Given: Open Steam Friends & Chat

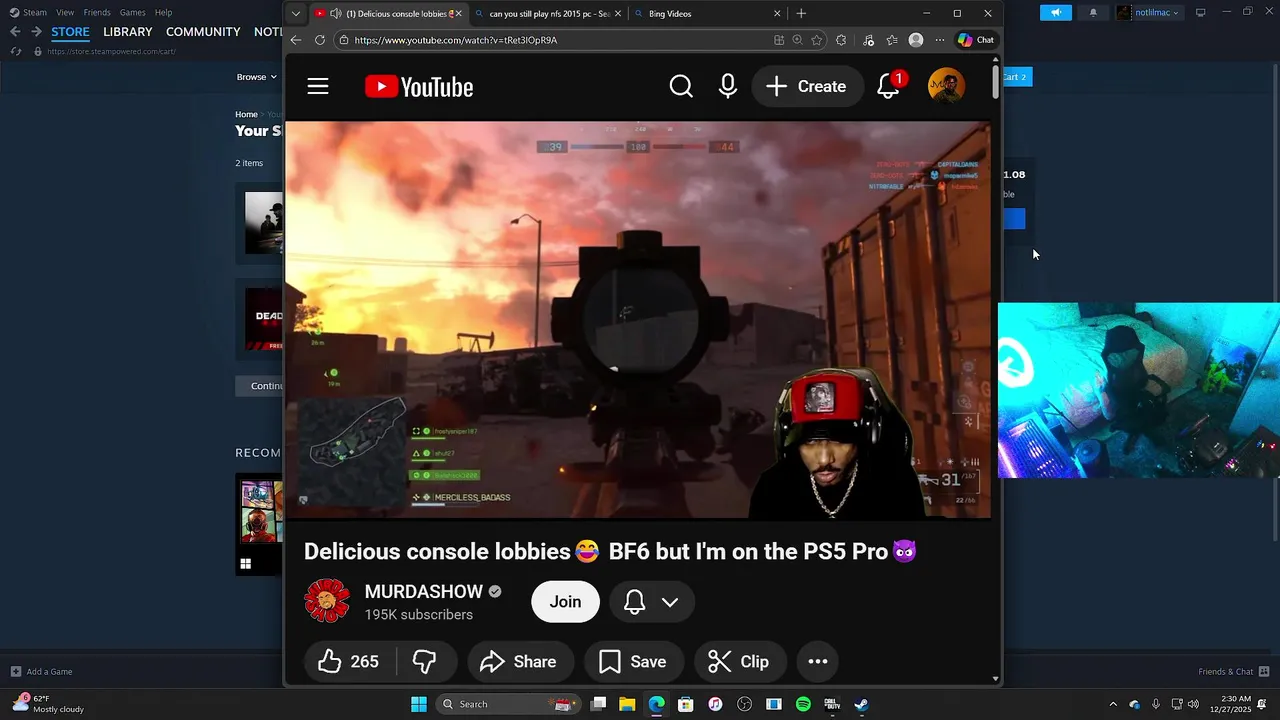Looking at the screenshot, I should (1234, 672).
